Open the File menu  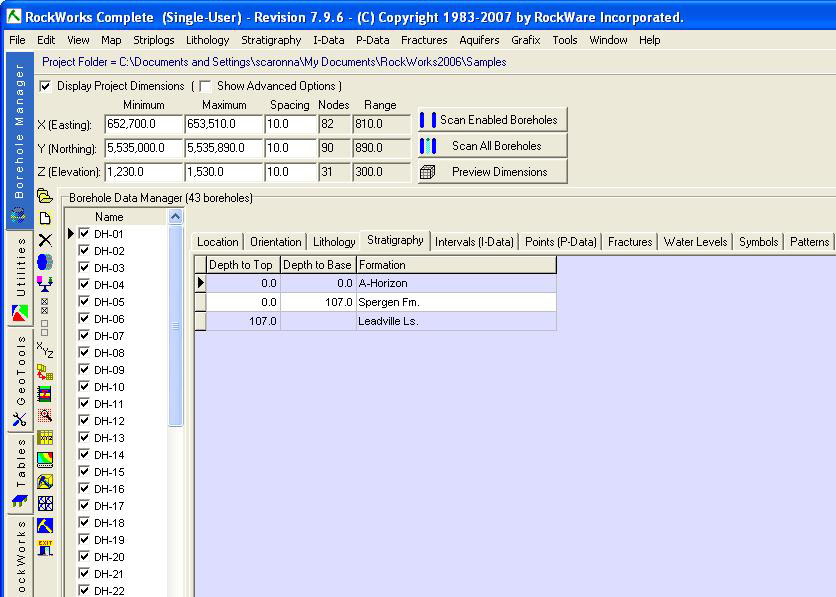17,40
